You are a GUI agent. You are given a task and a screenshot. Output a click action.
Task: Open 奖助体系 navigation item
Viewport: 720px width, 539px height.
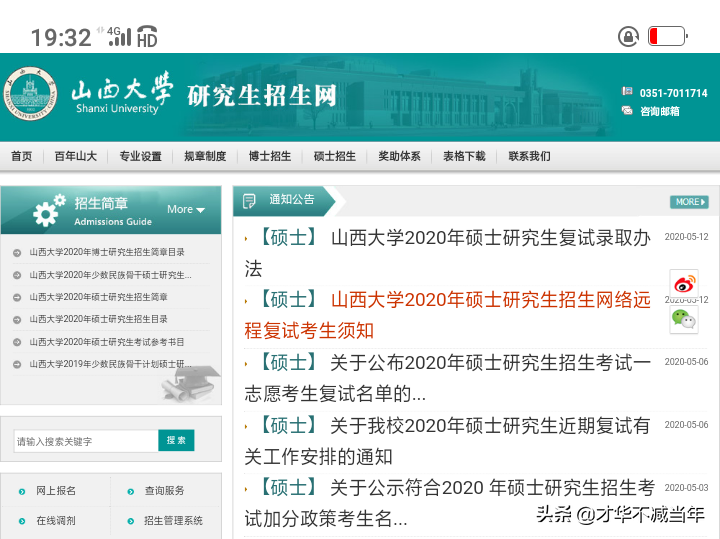coord(399,156)
